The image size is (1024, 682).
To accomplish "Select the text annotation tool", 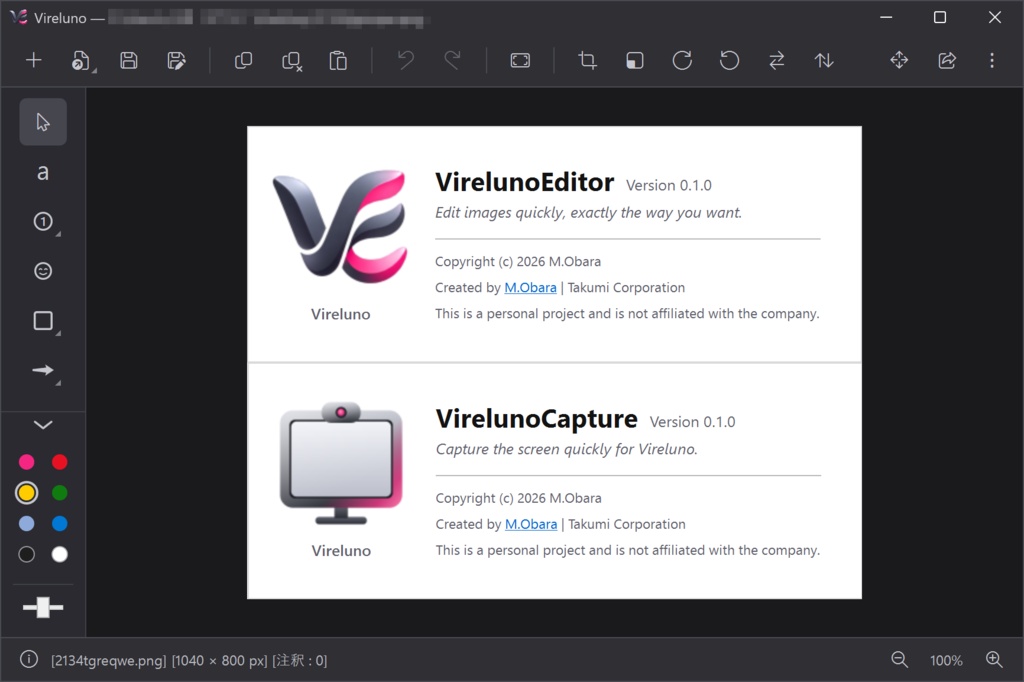I will [43, 172].
